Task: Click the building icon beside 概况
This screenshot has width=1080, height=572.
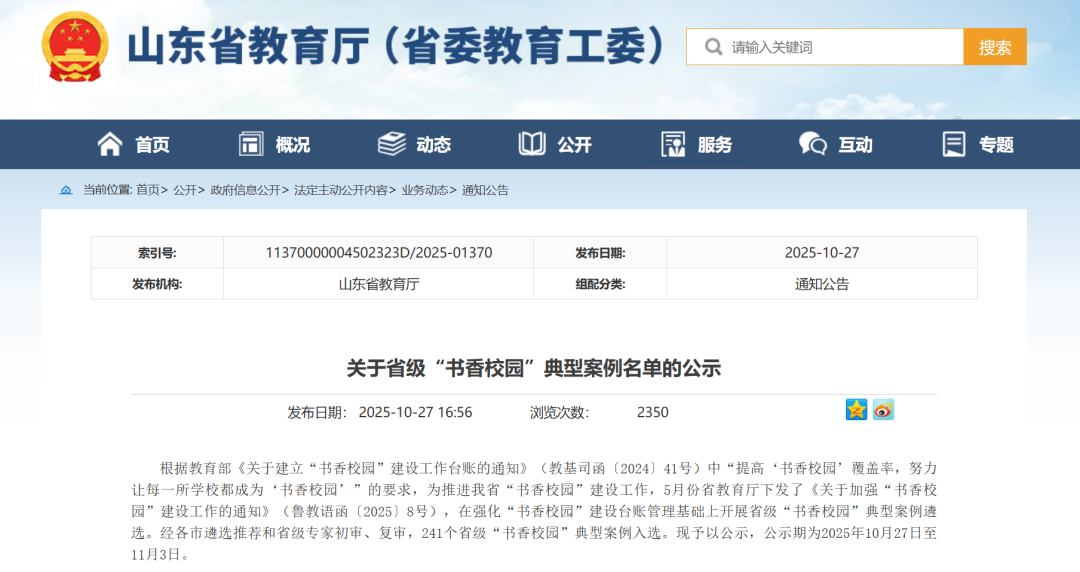Action: [x=251, y=144]
